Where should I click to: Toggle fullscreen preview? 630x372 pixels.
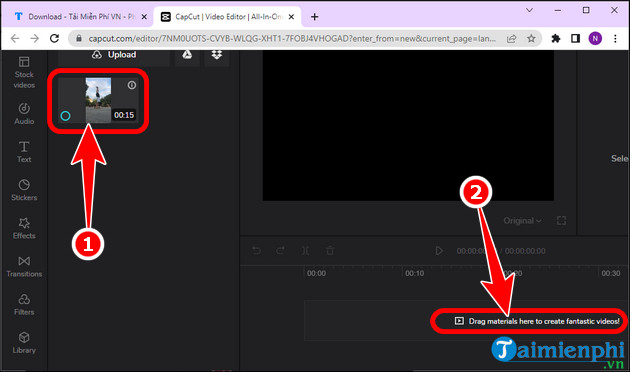point(561,221)
